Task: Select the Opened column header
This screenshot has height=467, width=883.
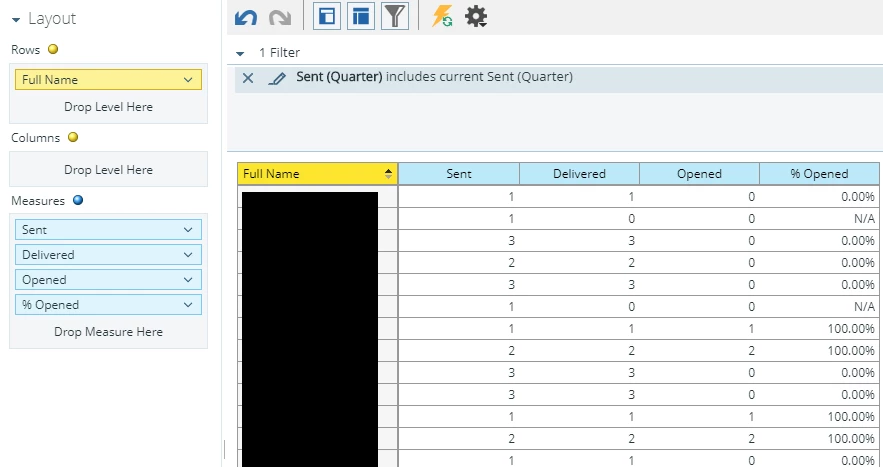Action: click(x=699, y=174)
